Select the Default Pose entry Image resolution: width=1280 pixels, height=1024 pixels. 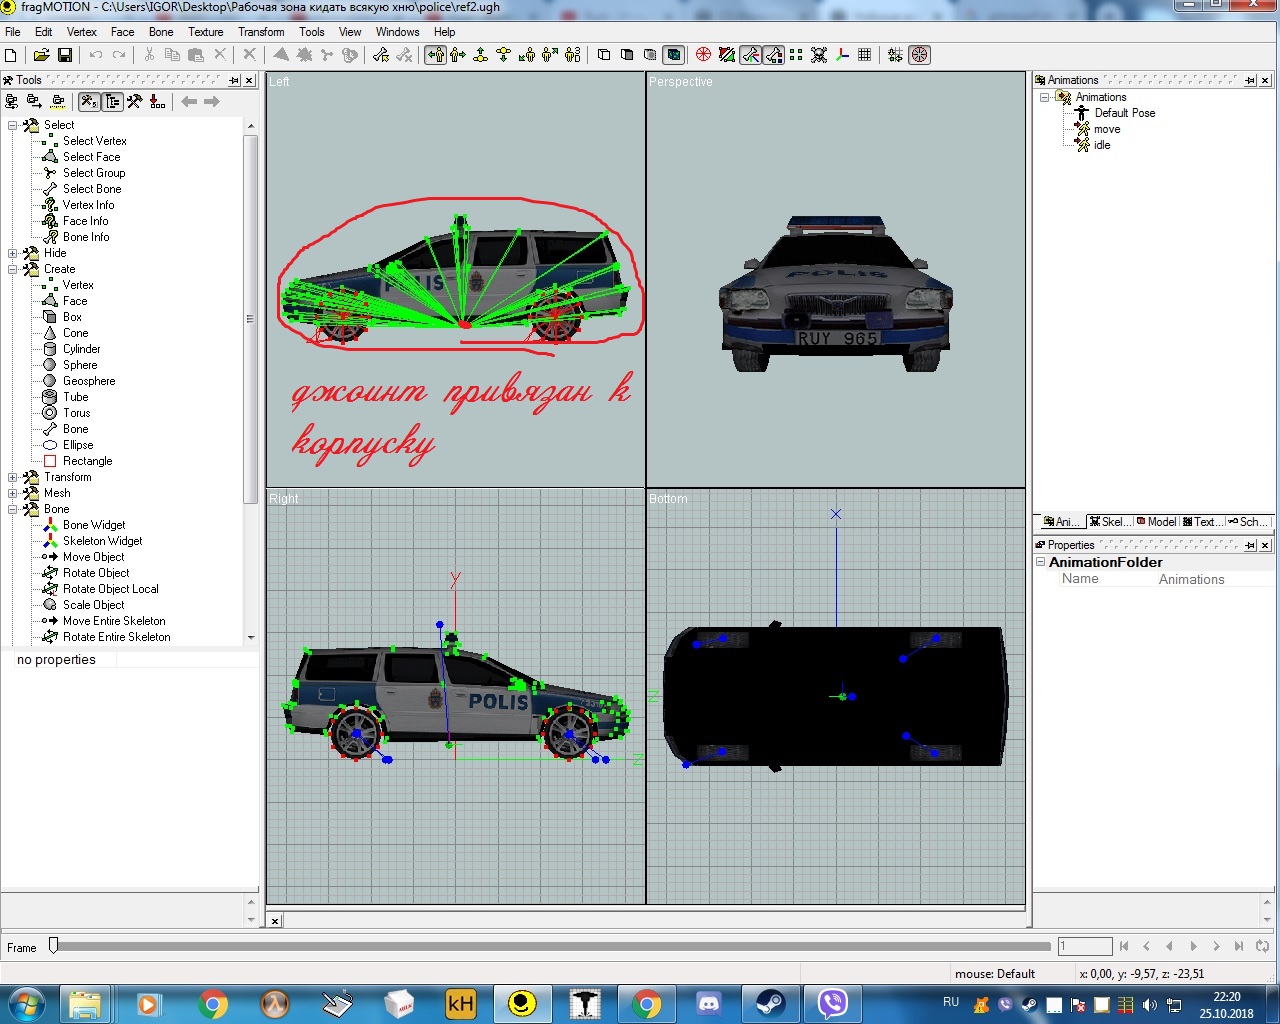click(1125, 113)
